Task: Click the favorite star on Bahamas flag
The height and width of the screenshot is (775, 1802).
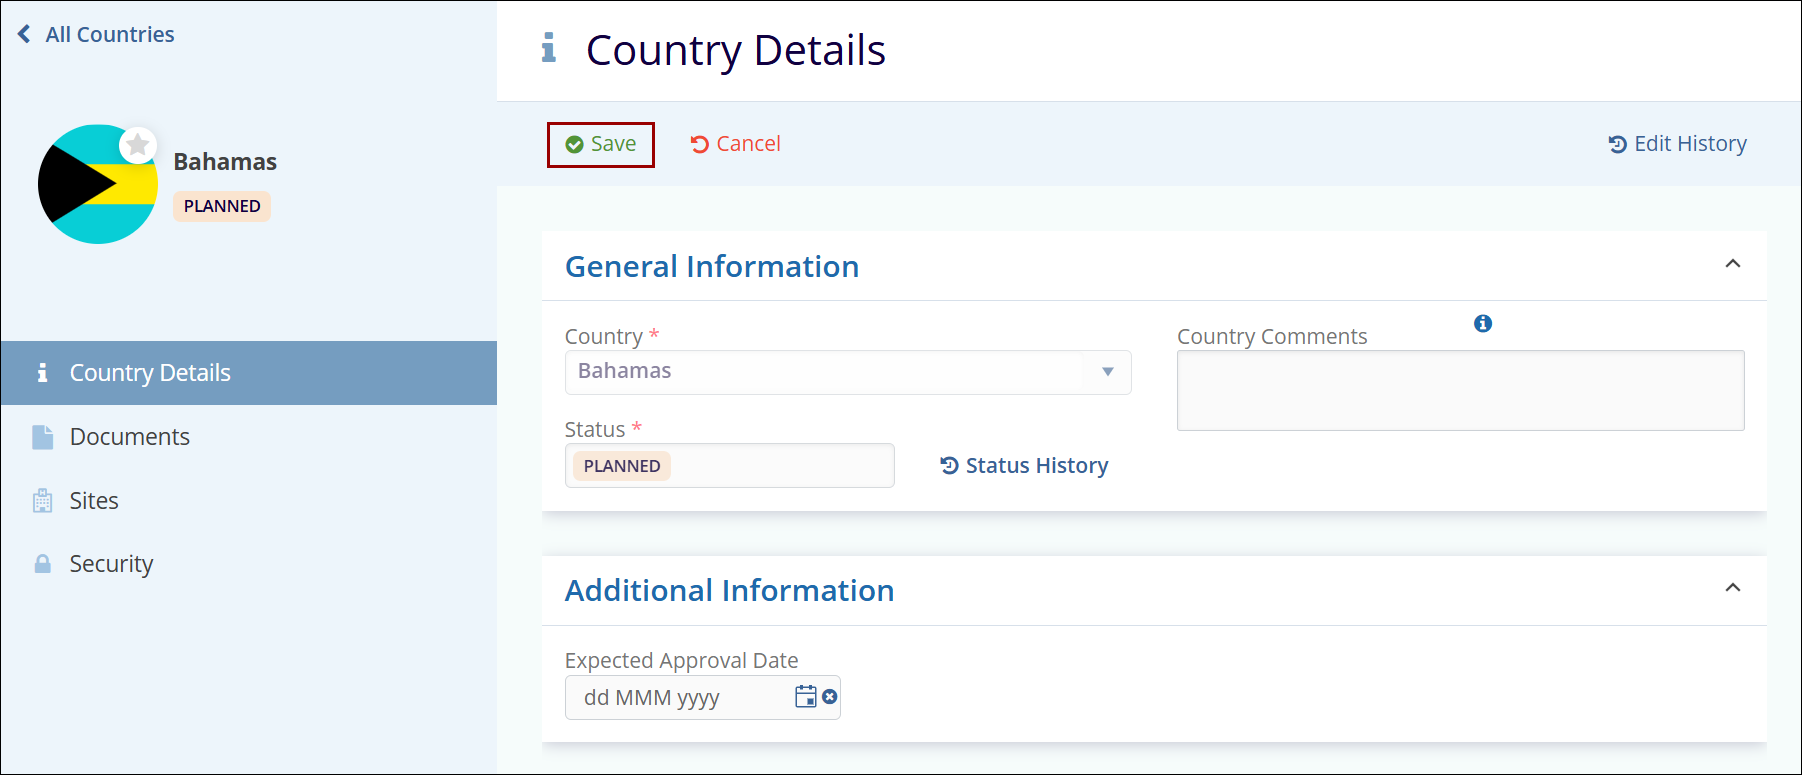Action: point(138,145)
